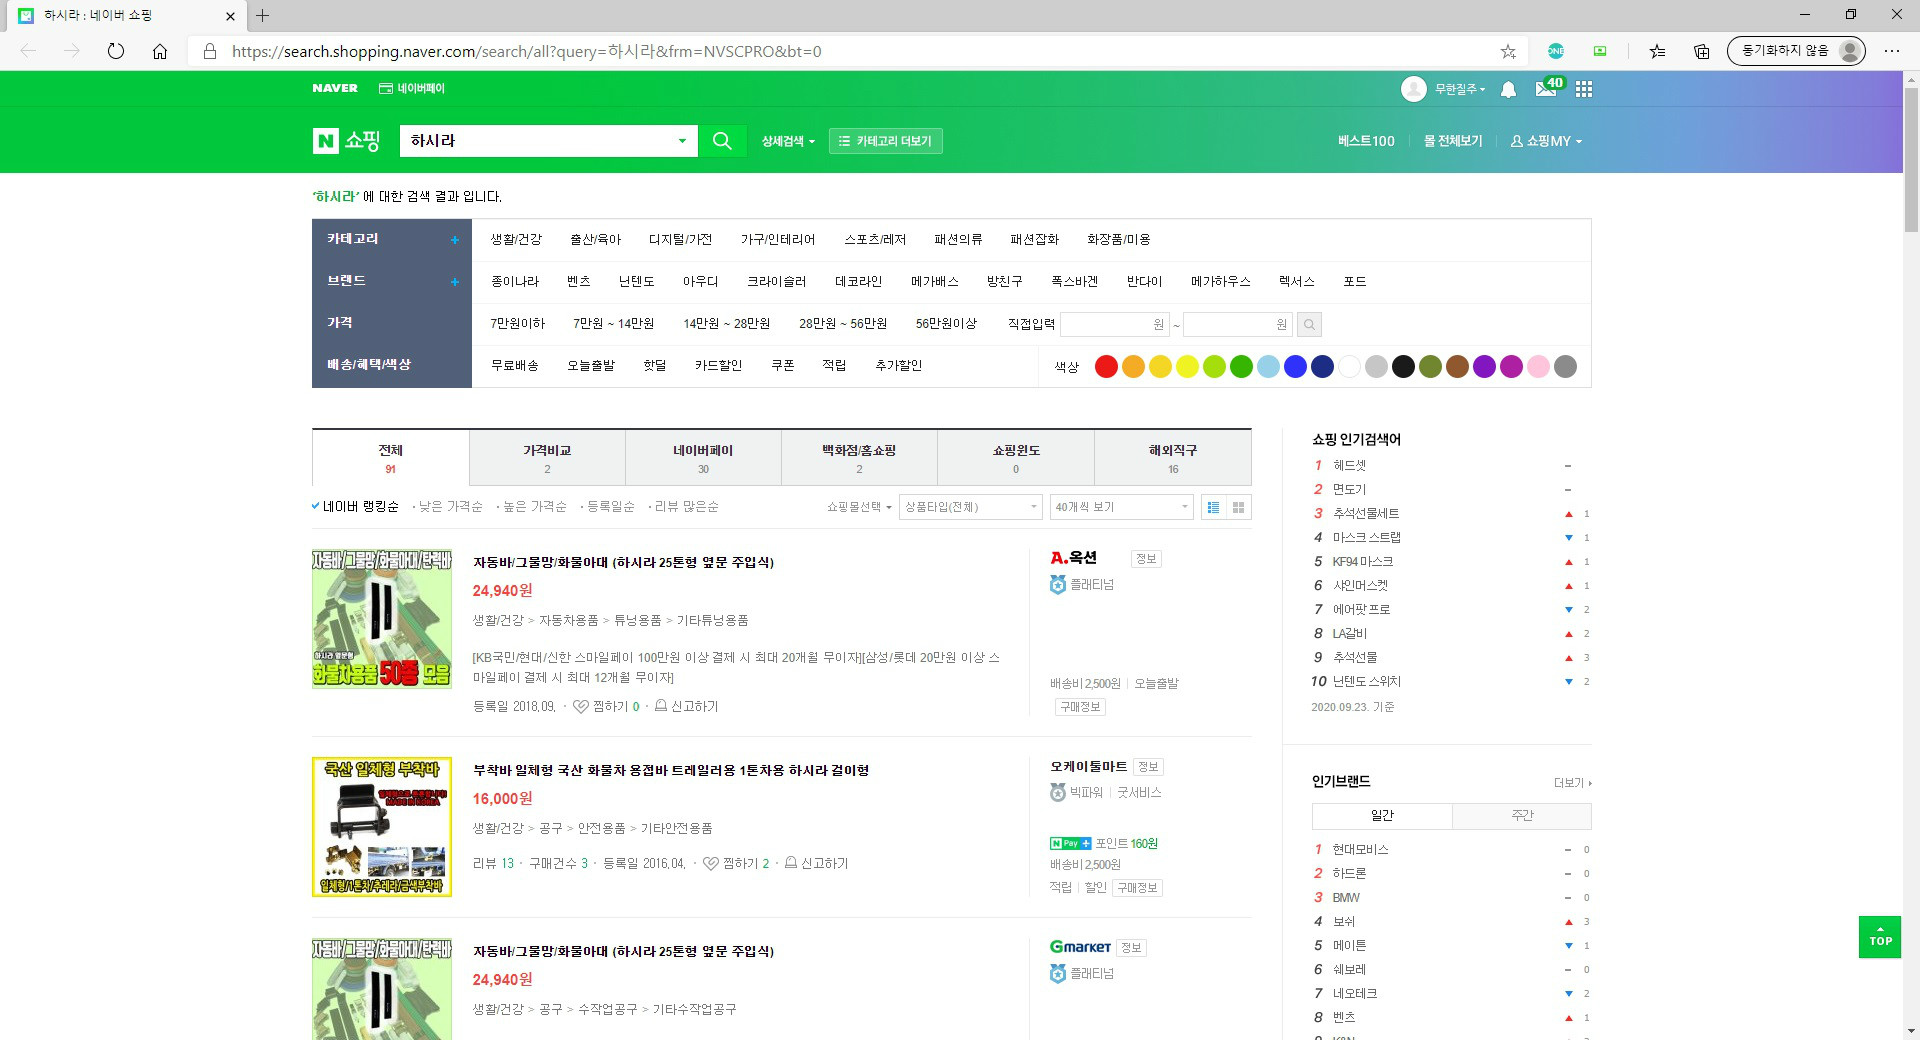The width and height of the screenshot is (1920, 1040).
Task: Open 상품타입(전체) dropdown
Action: coord(971,507)
